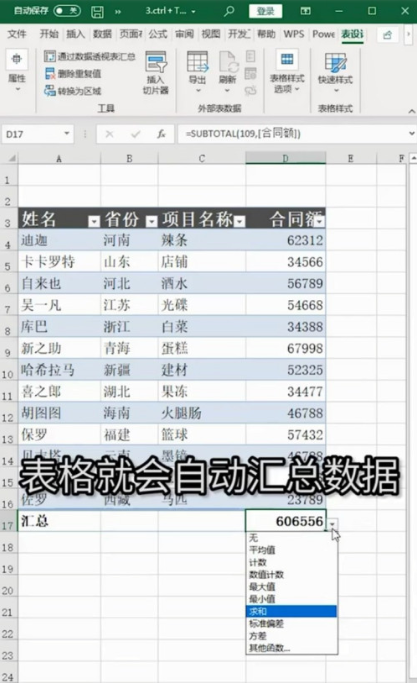Switch to the 插入 ribbon tab
Viewport: 417px width, 683px height.
pyautogui.click(x=75, y=34)
